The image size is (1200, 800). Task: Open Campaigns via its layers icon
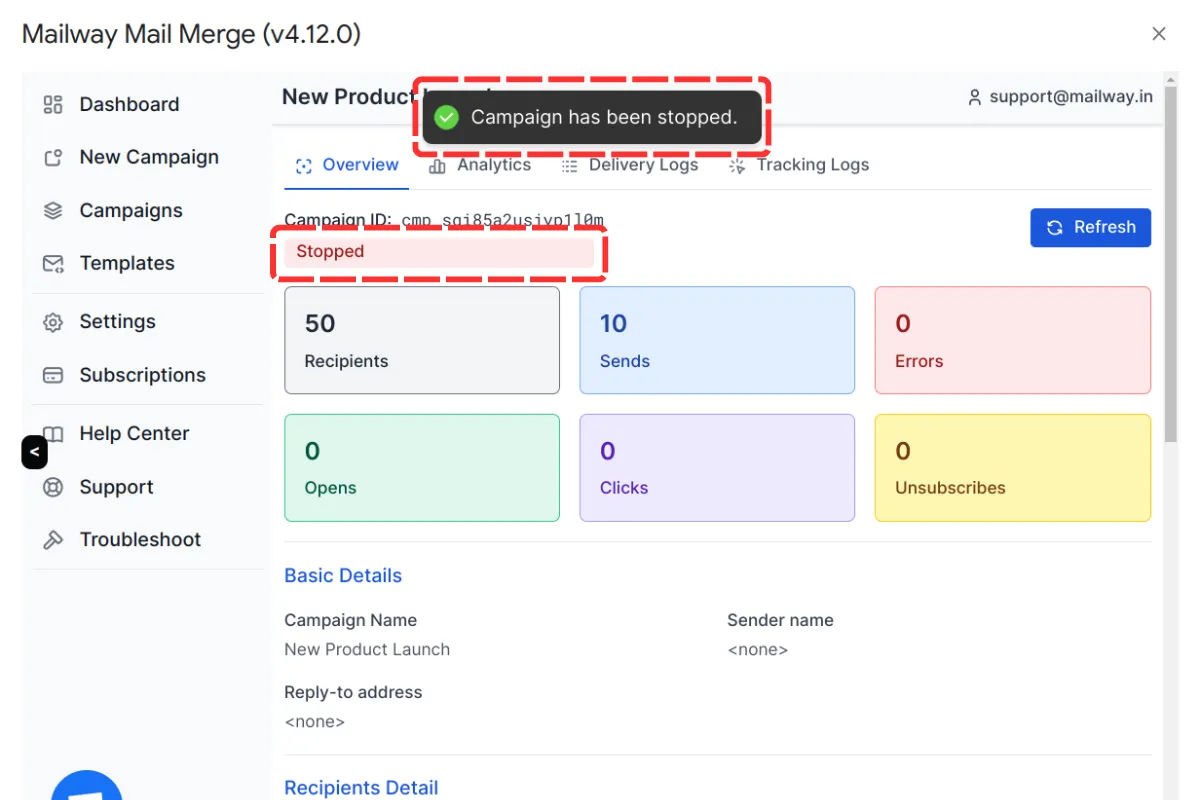[x=53, y=211]
